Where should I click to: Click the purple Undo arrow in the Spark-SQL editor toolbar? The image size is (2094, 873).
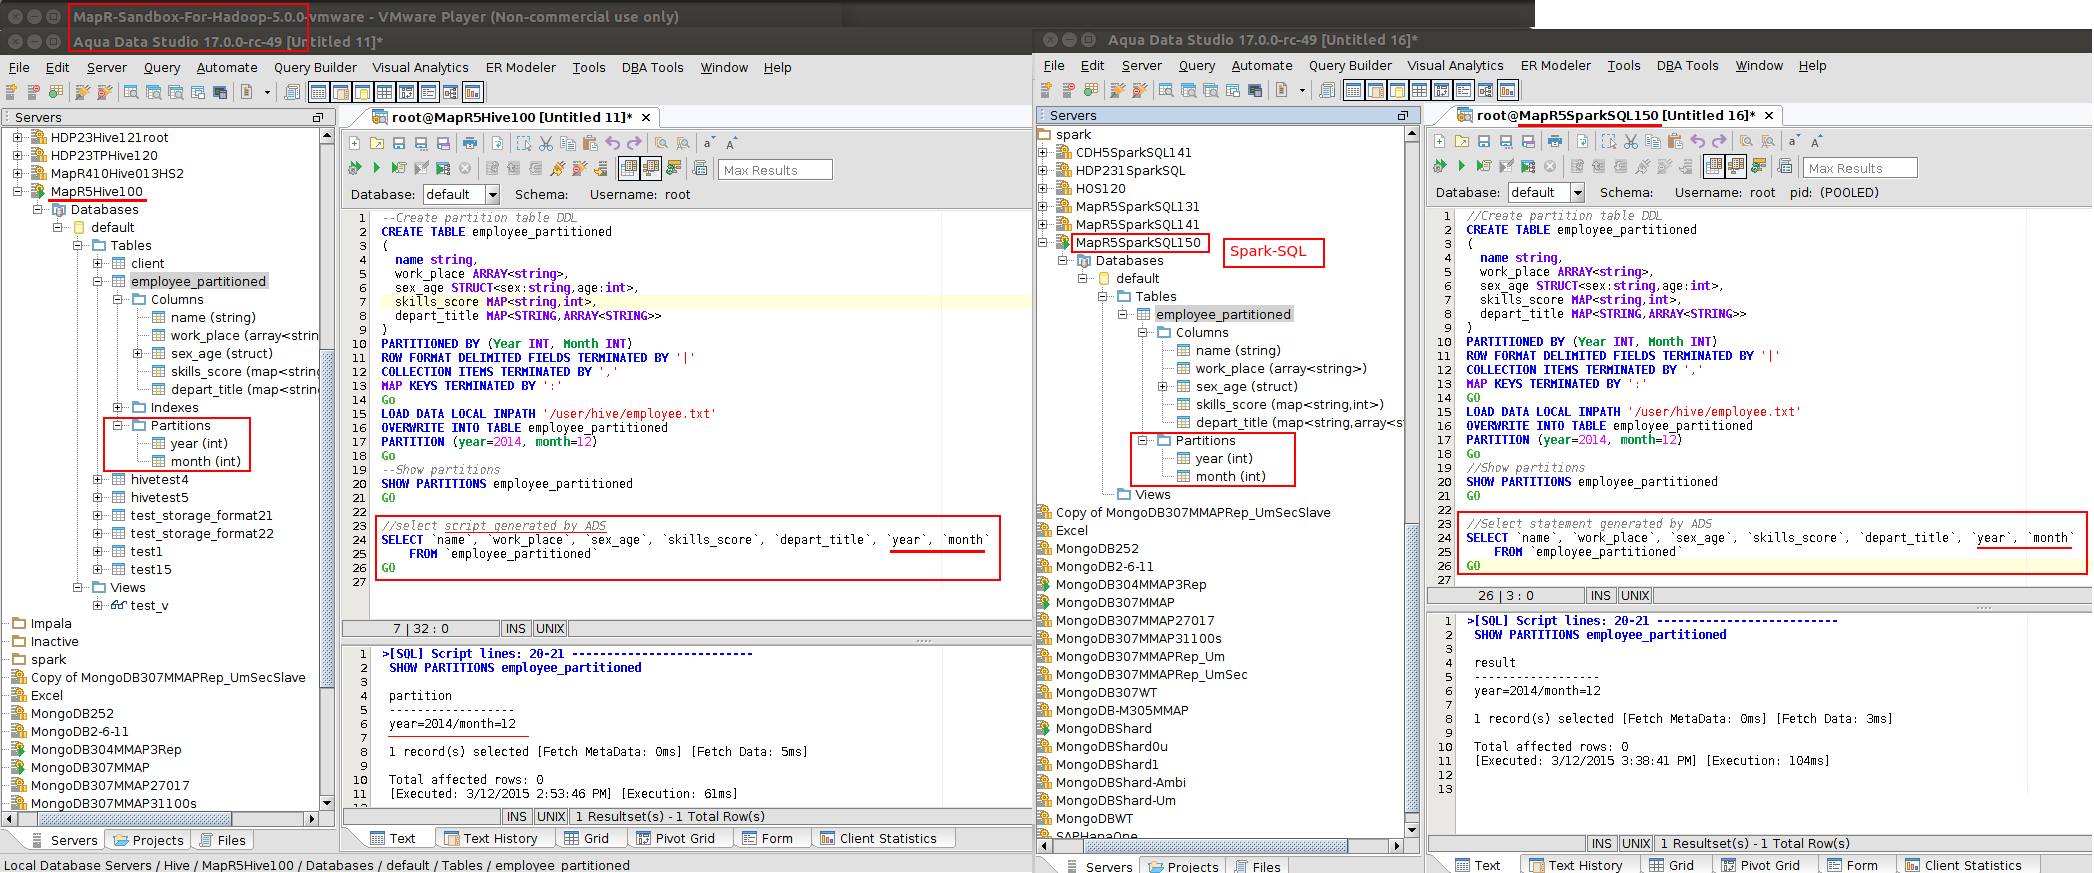point(1697,141)
